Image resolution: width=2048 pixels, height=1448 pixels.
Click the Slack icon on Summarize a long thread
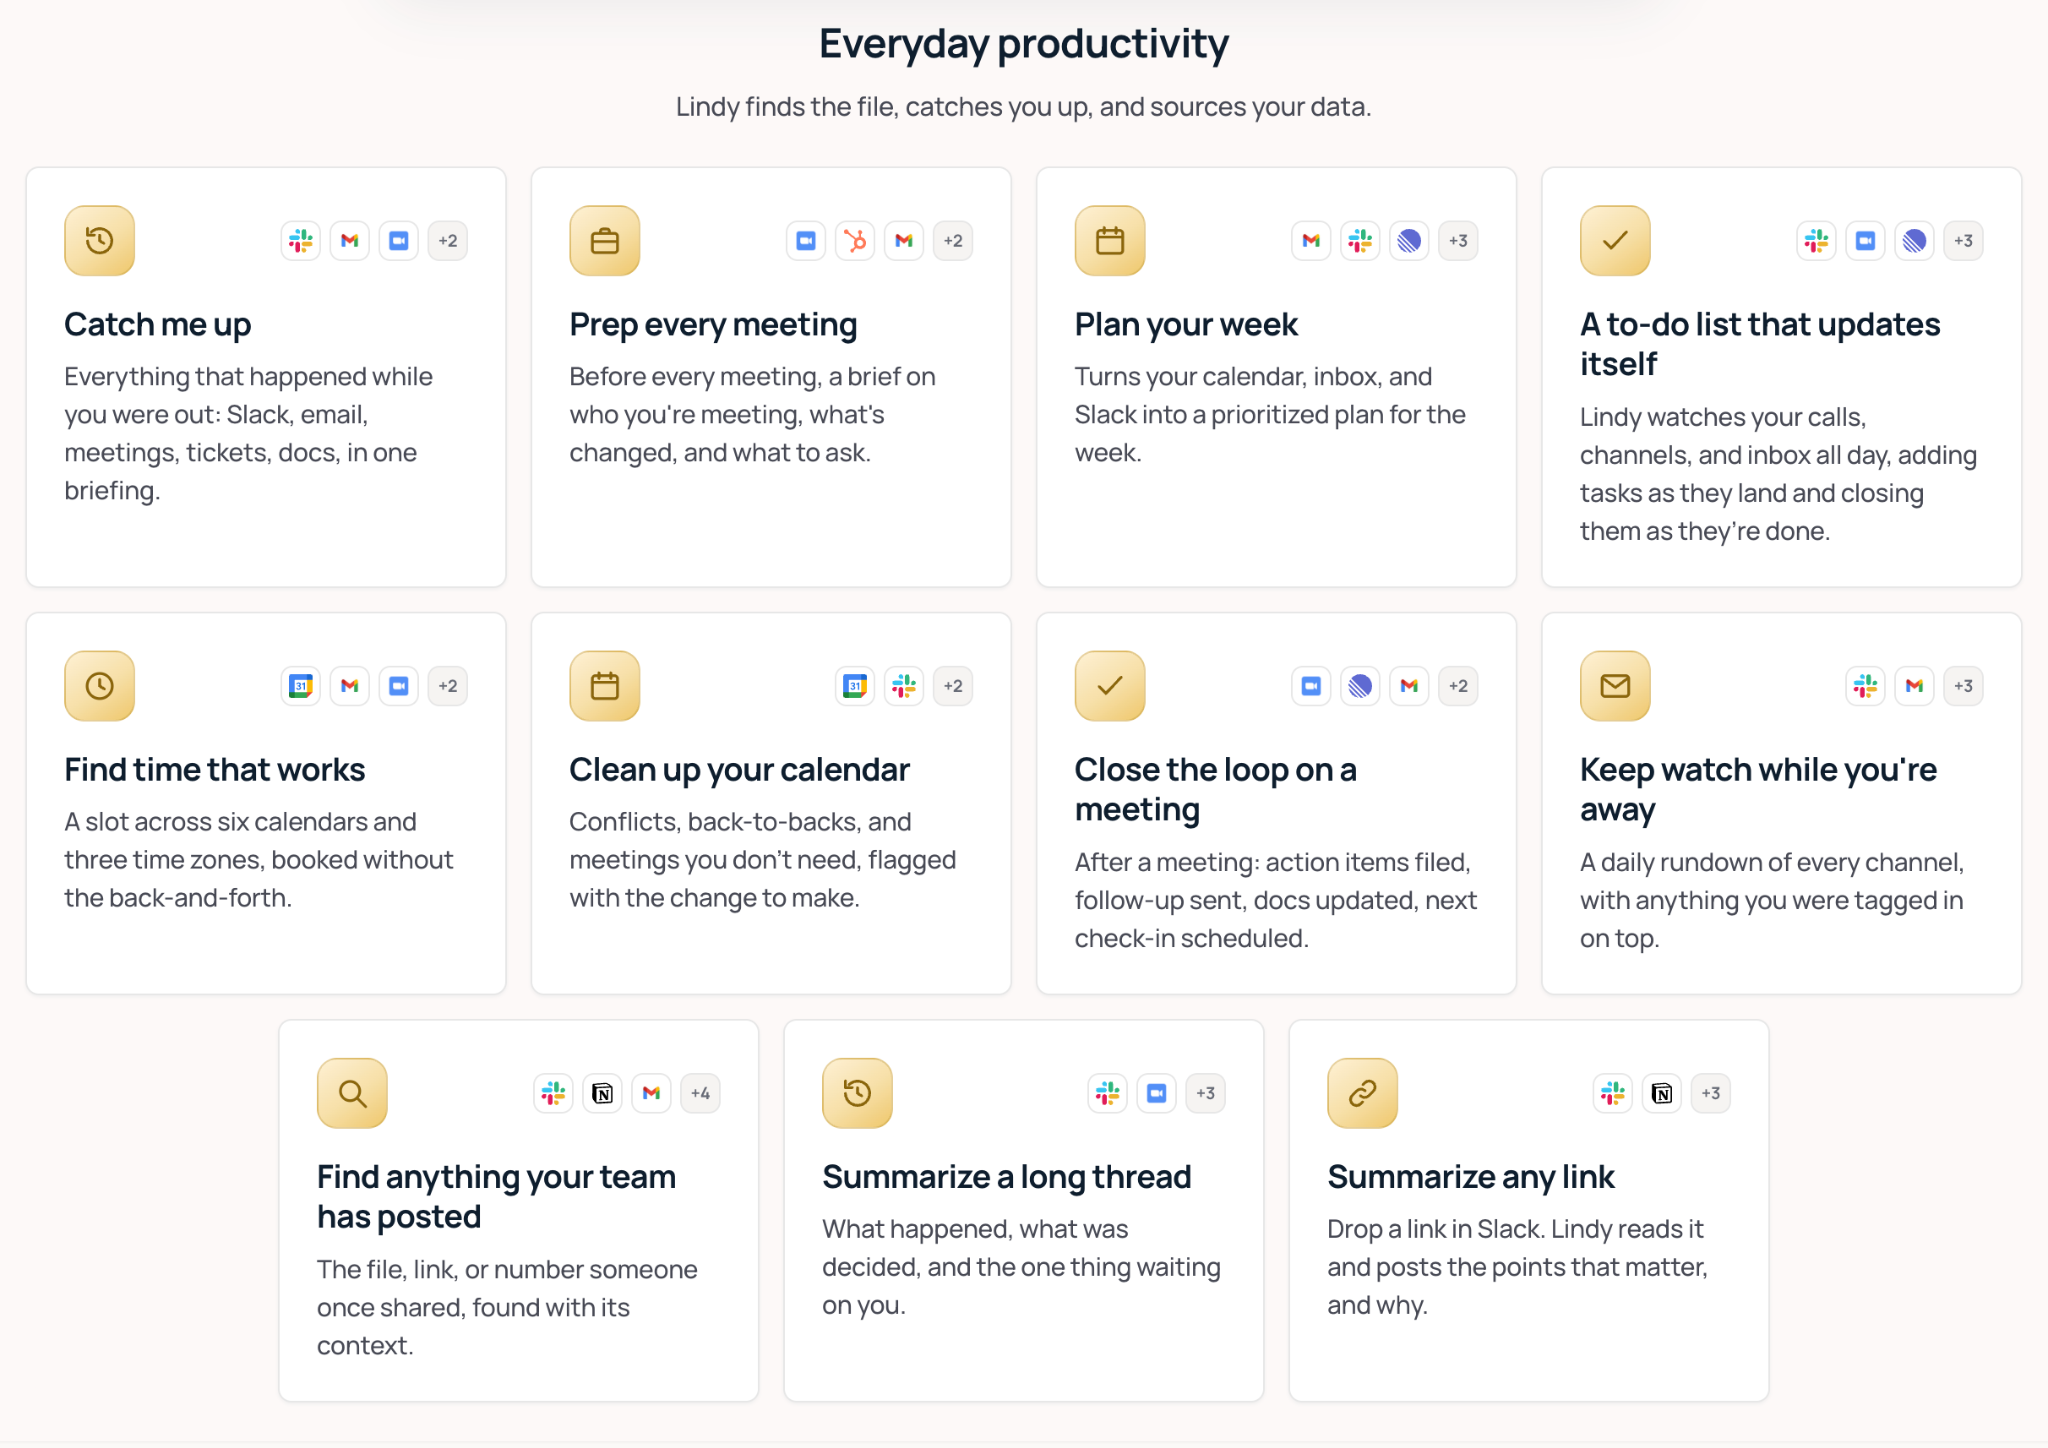coord(1107,1093)
